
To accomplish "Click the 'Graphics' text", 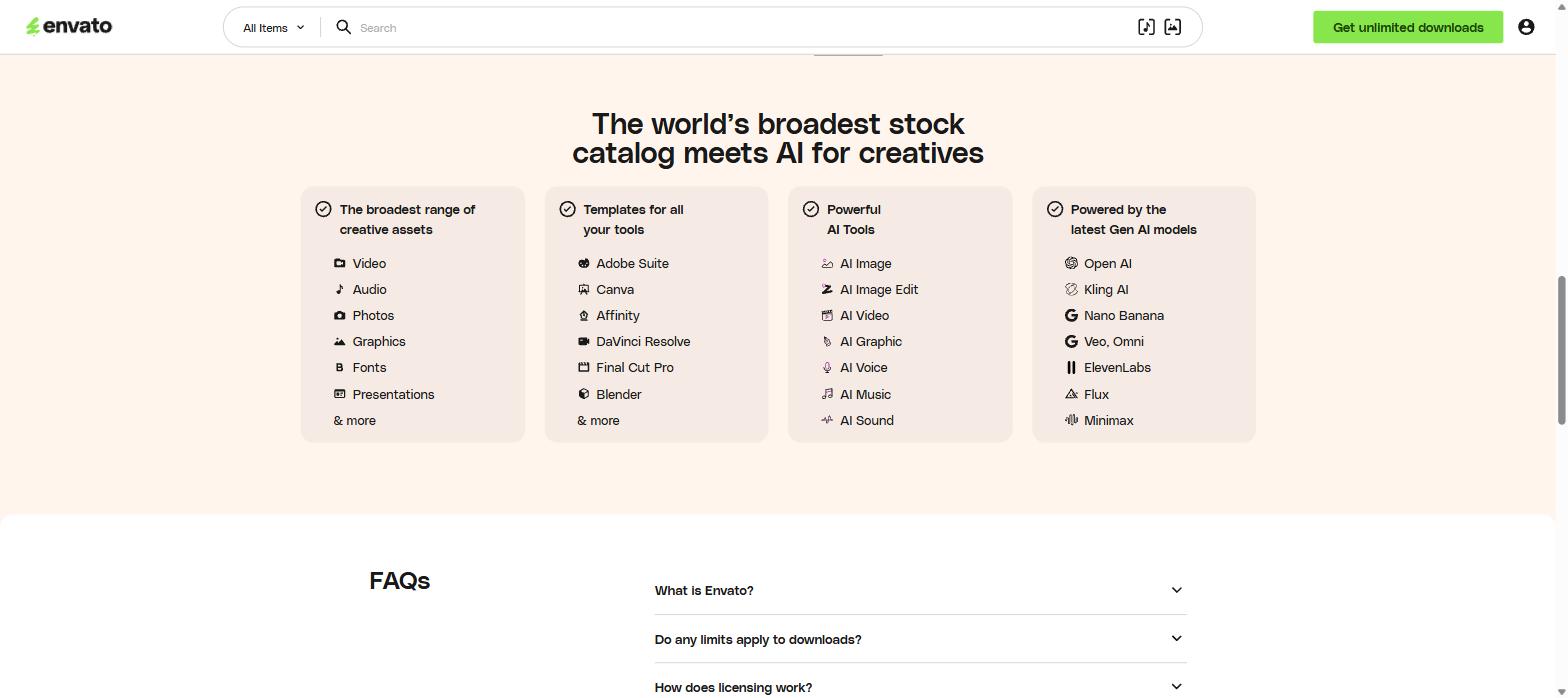I will 379,341.
